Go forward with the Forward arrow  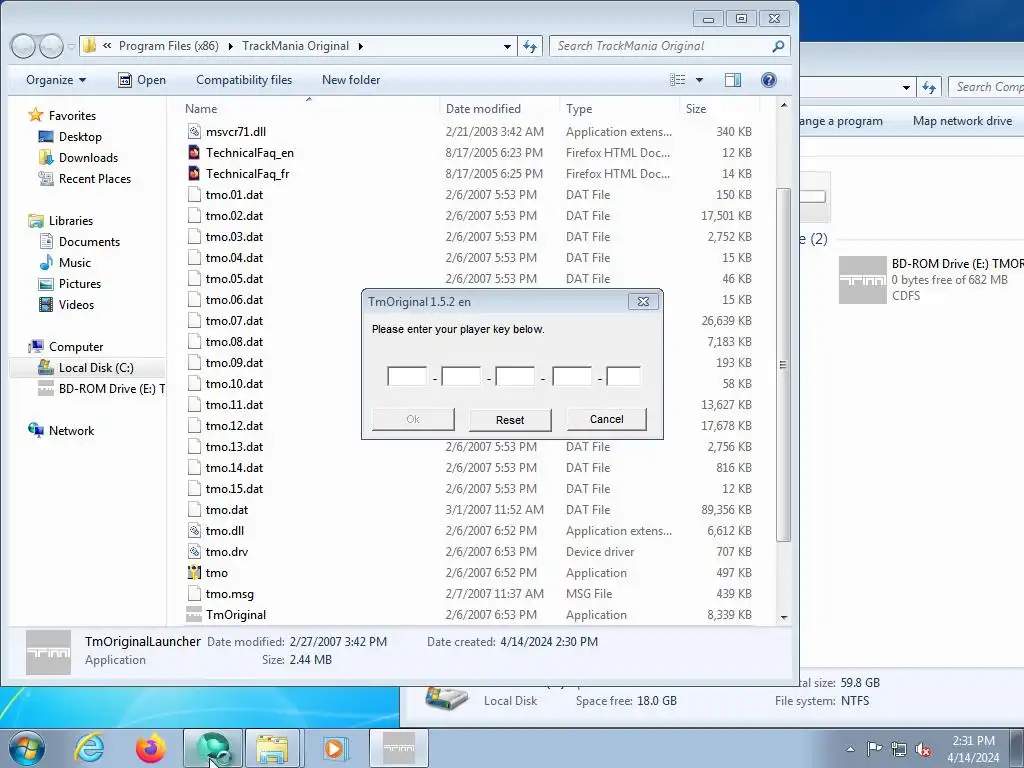51,46
